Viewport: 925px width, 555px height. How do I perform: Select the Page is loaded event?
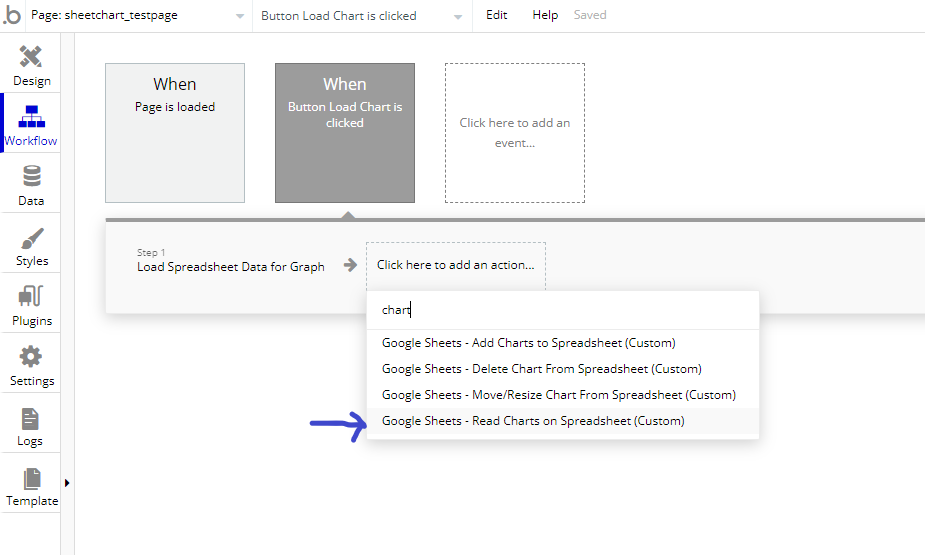(x=175, y=133)
